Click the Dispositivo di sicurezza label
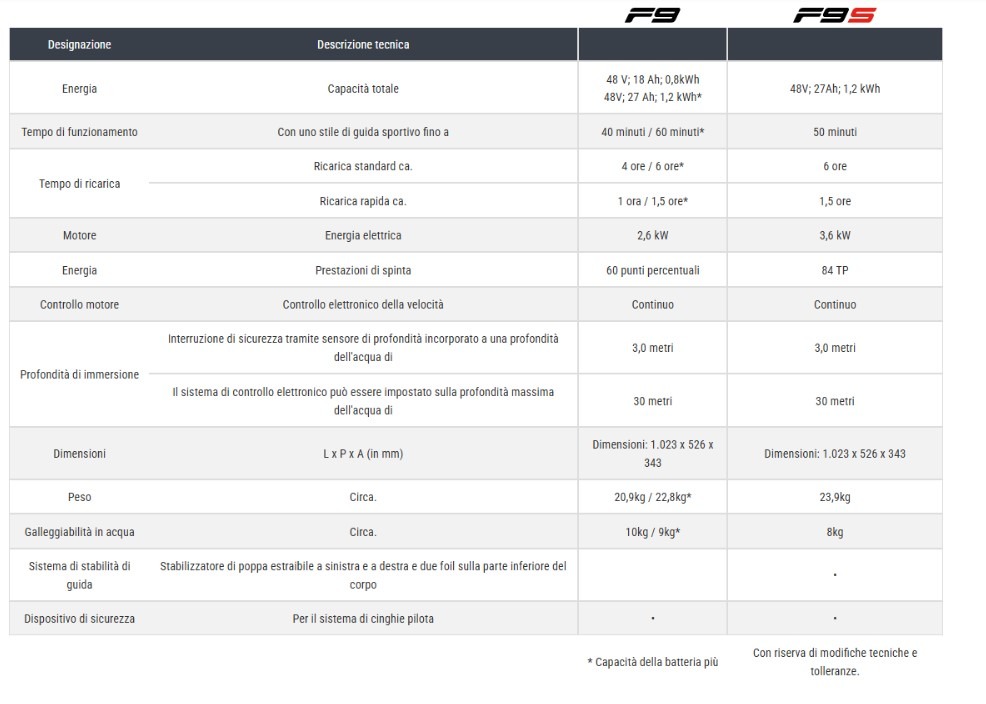Viewport: 986px width, 704px height. (x=79, y=619)
